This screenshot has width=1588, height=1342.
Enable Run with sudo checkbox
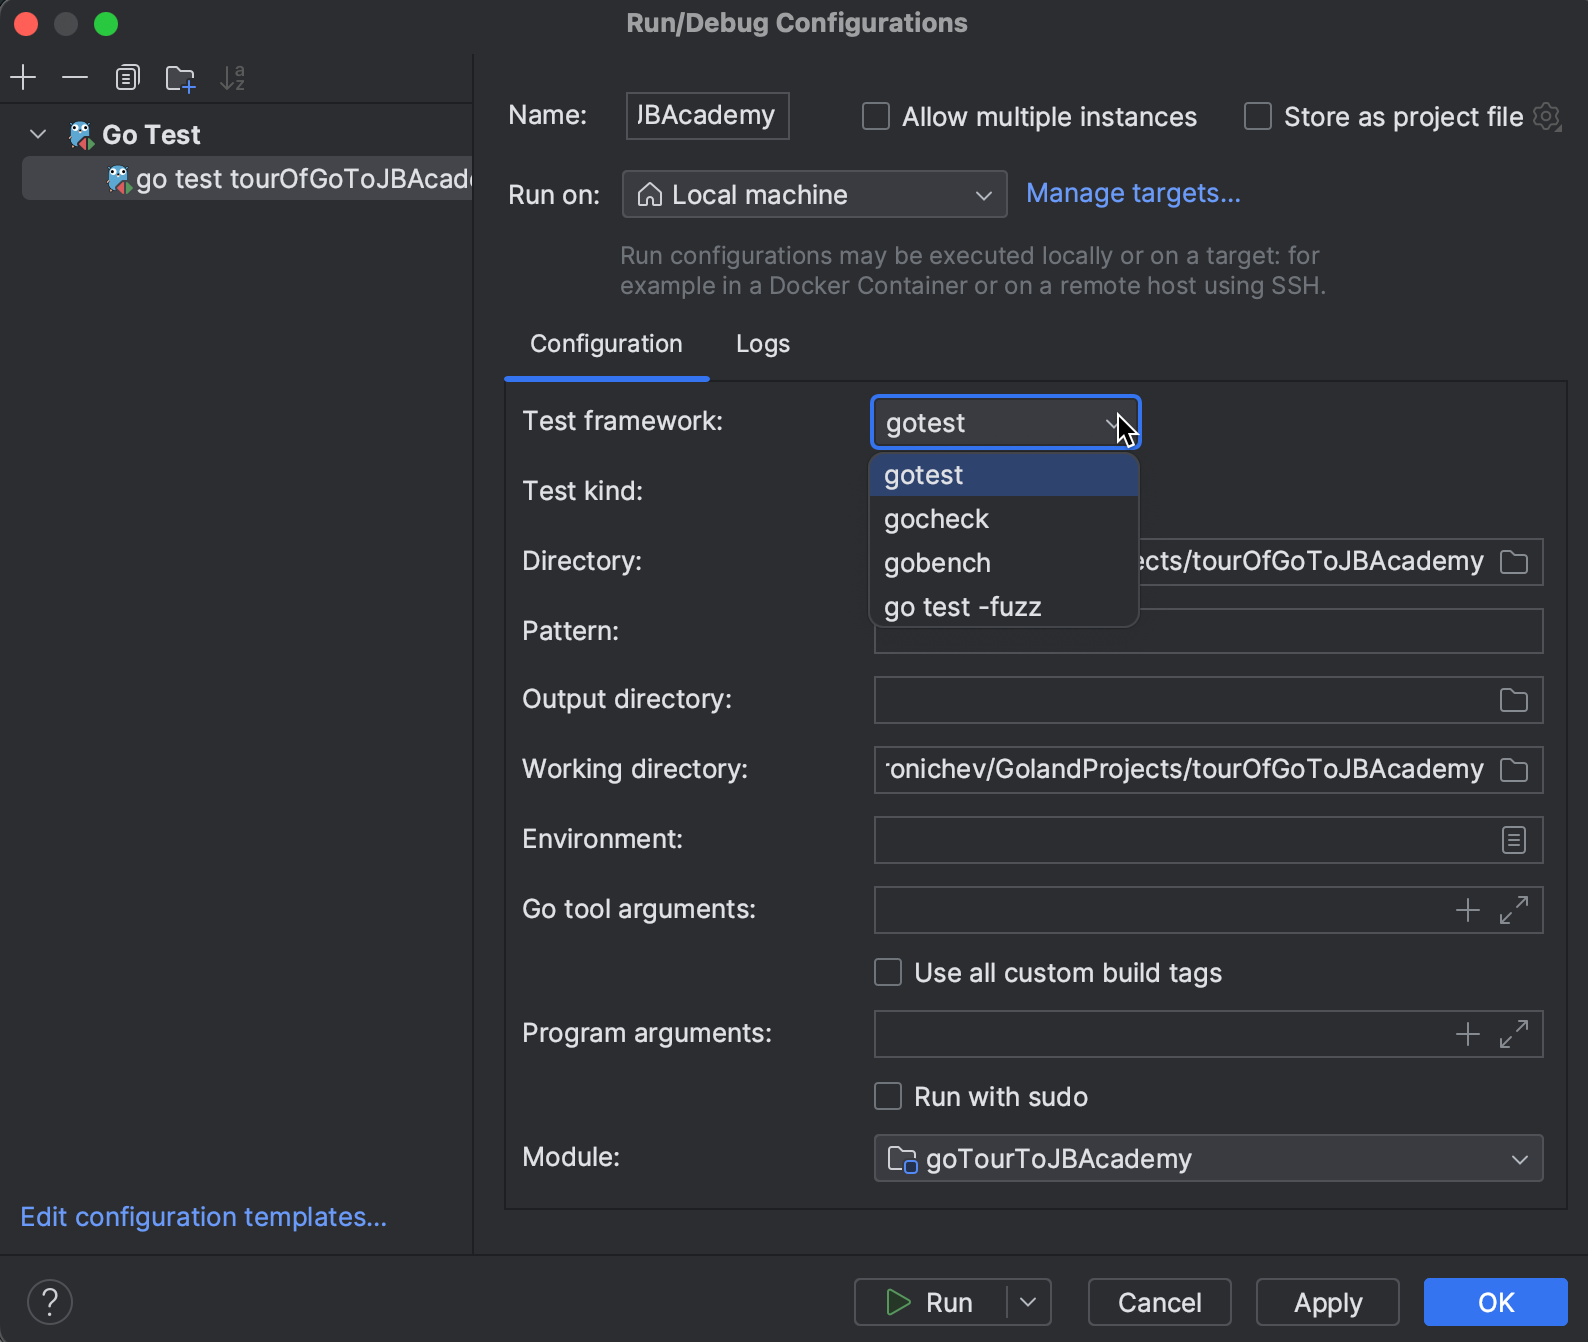coord(888,1097)
